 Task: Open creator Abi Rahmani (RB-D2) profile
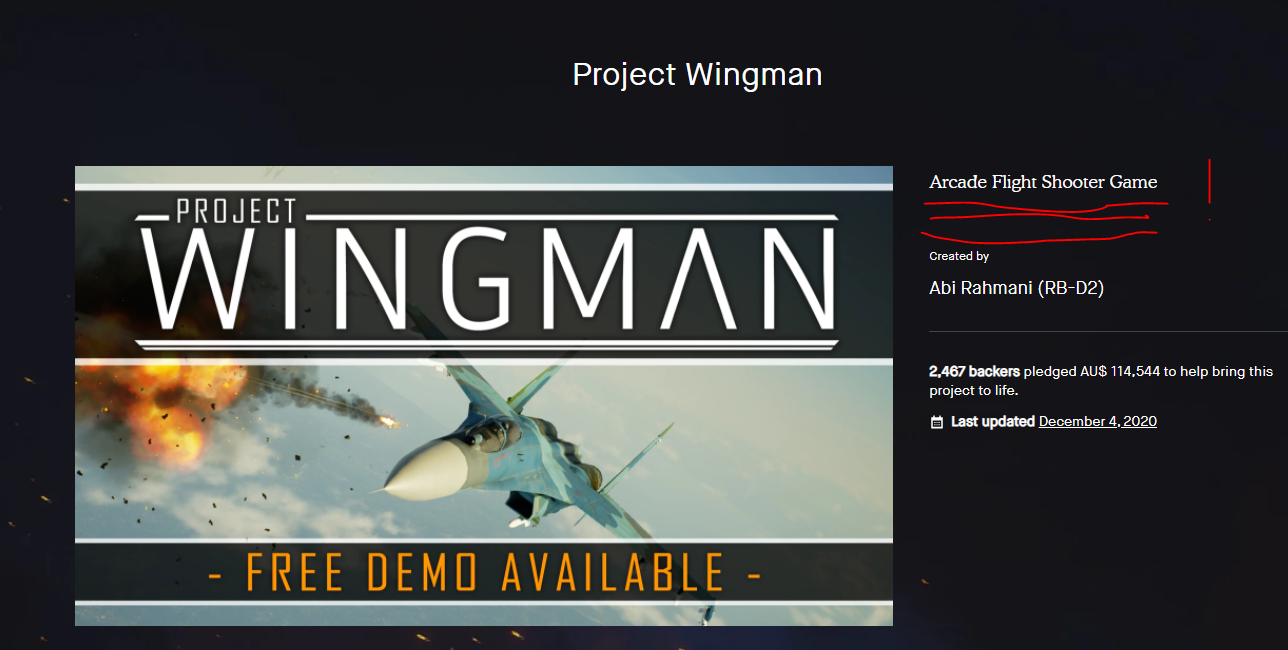(x=1016, y=288)
